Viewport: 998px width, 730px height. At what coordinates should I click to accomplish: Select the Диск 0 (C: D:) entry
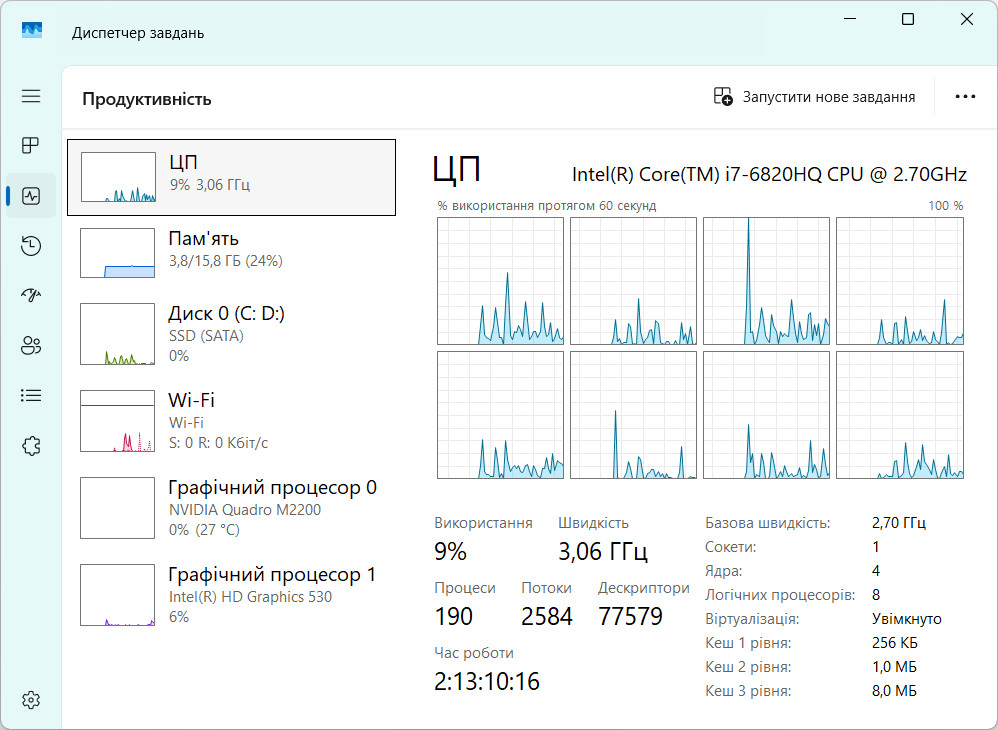(232, 334)
